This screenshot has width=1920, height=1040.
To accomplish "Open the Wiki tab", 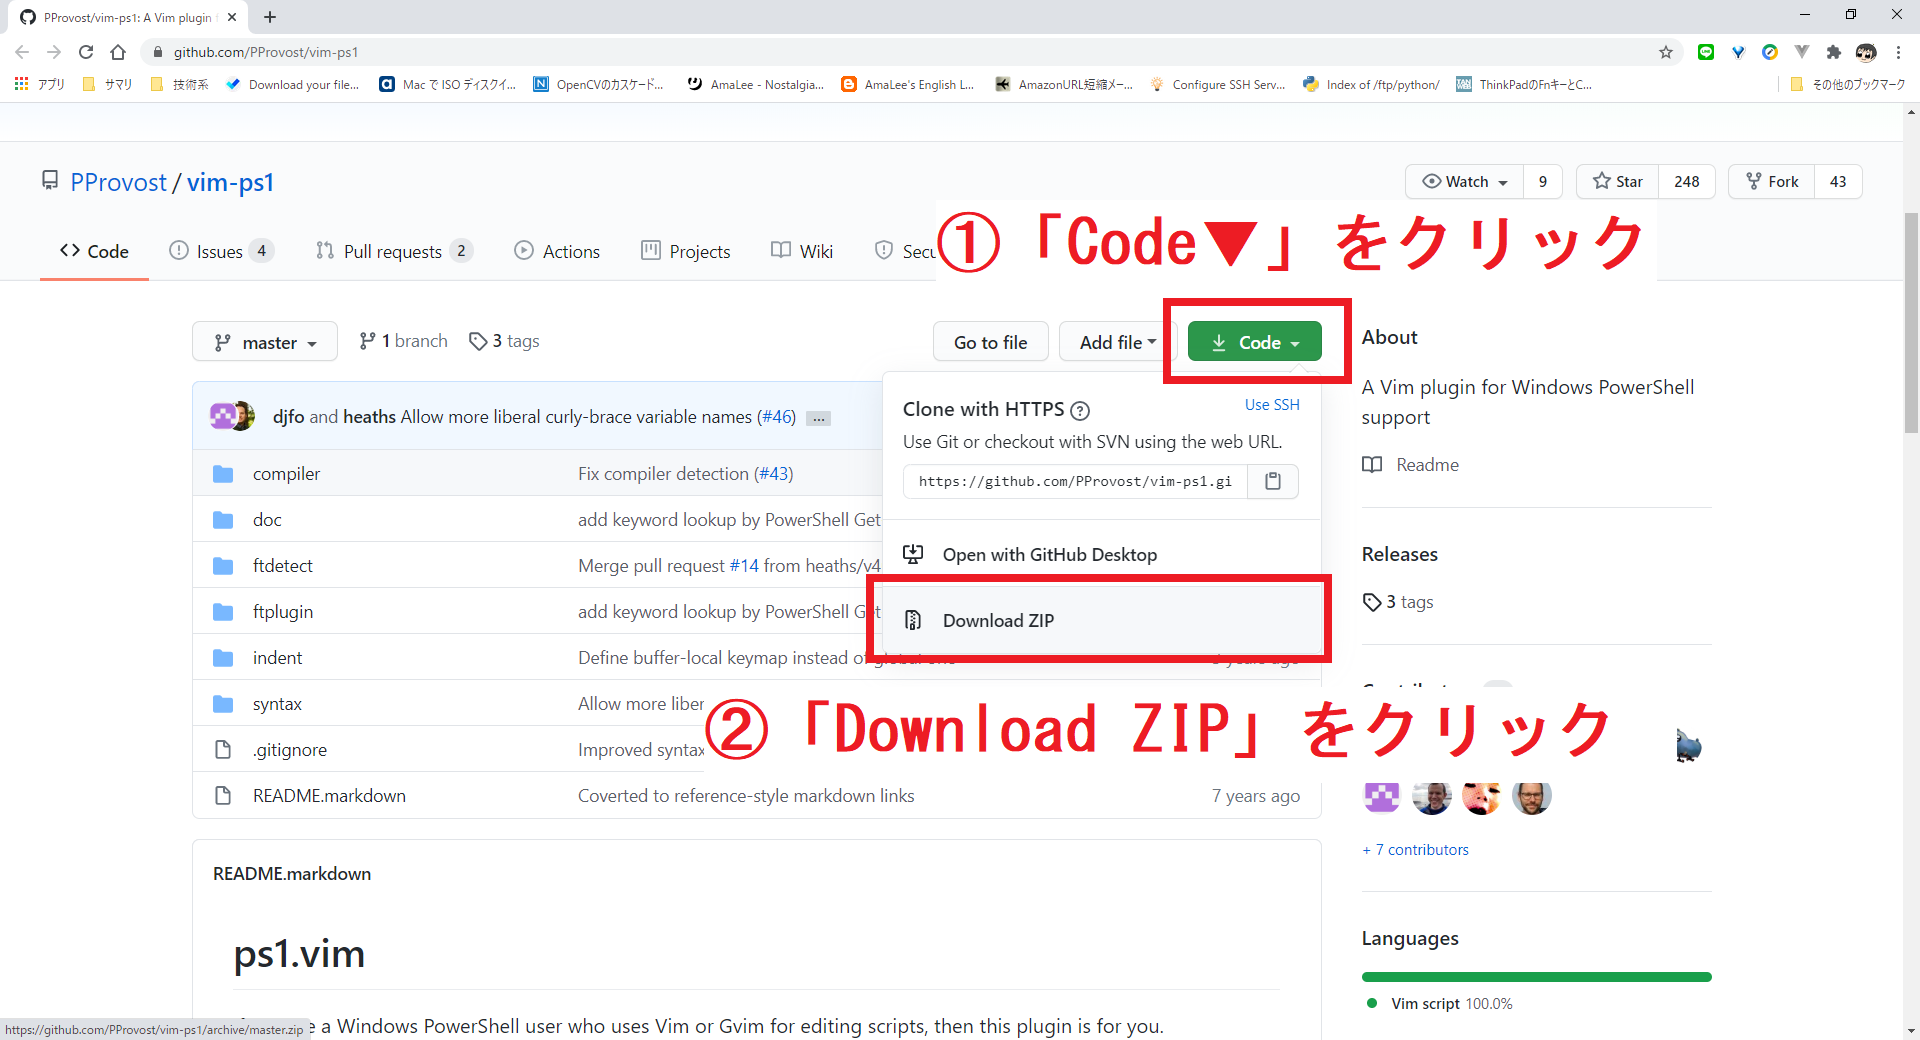I will [802, 251].
